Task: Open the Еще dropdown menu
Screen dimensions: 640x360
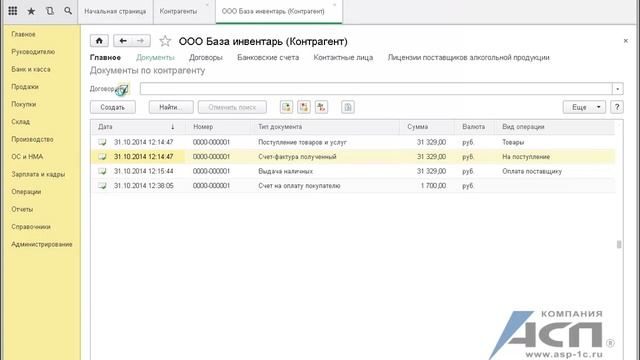Action: click(x=584, y=107)
